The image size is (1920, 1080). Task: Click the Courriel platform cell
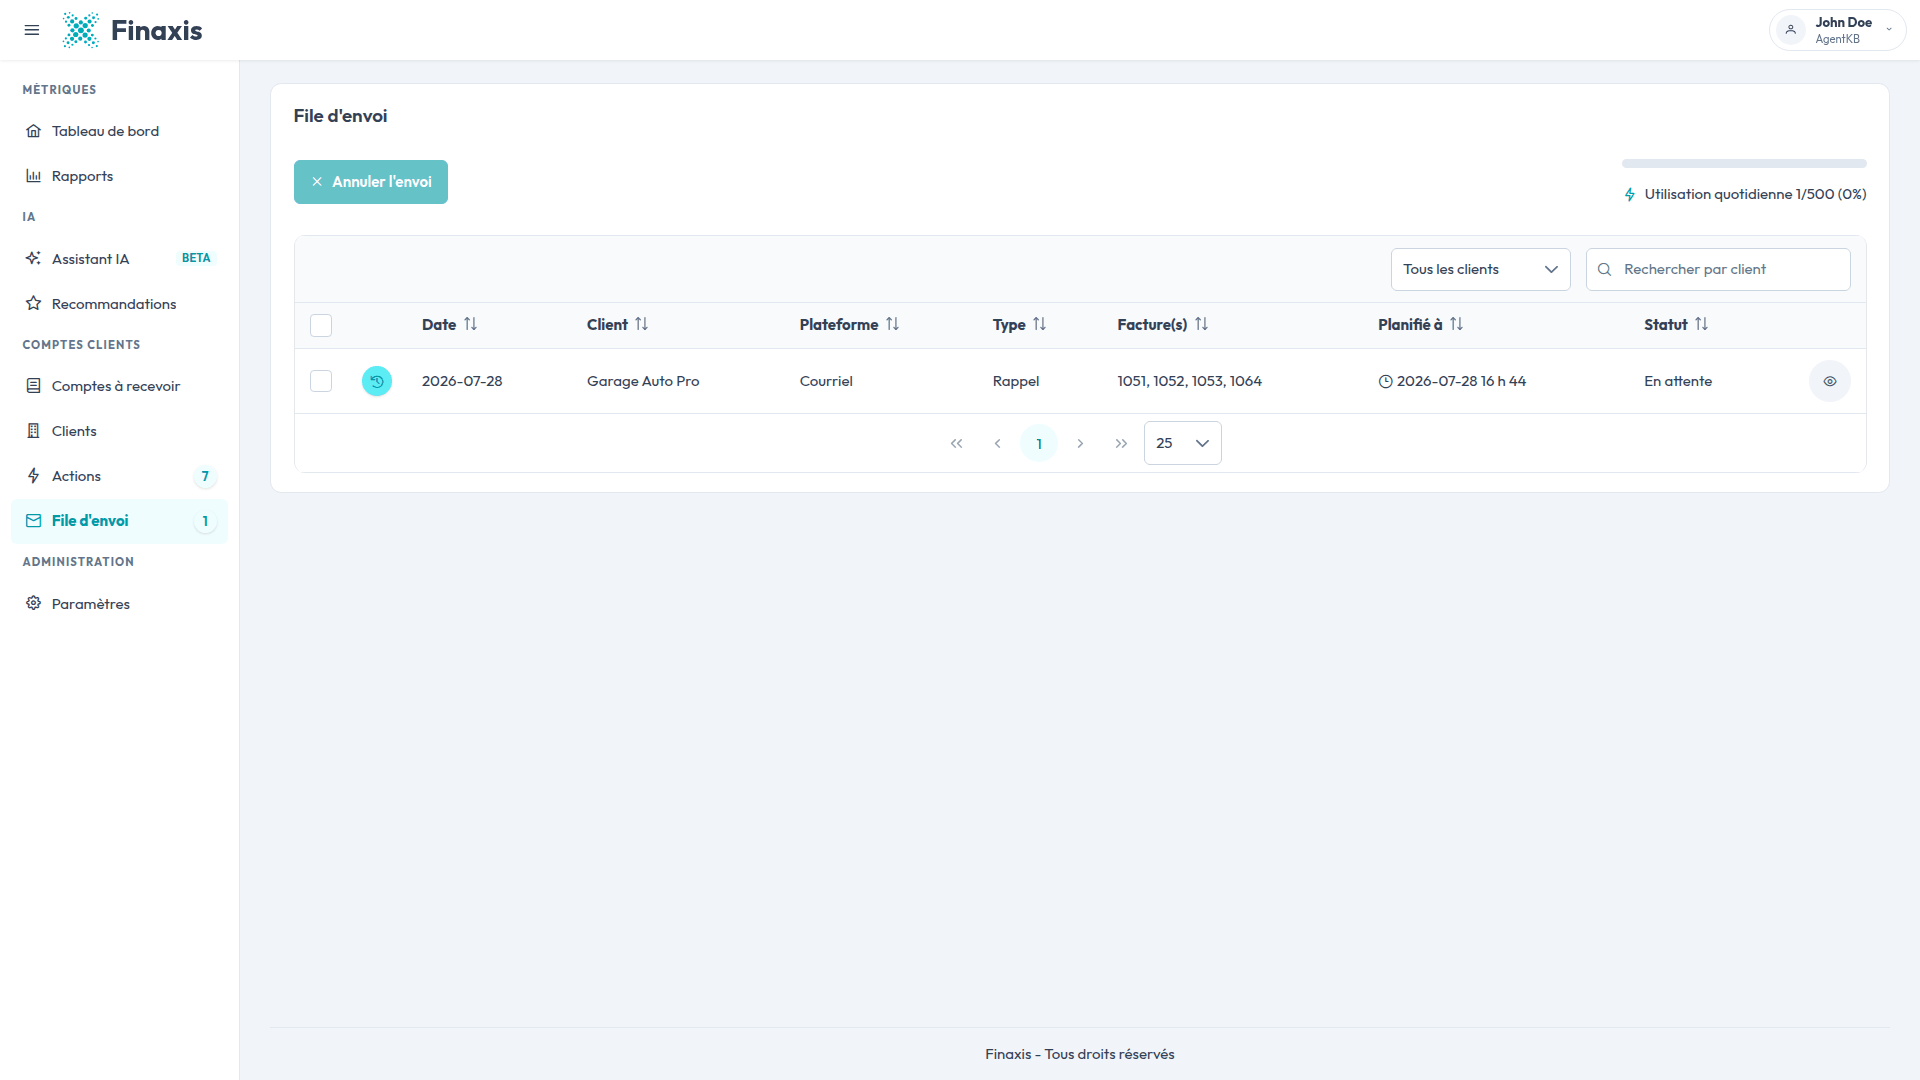point(826,381)
